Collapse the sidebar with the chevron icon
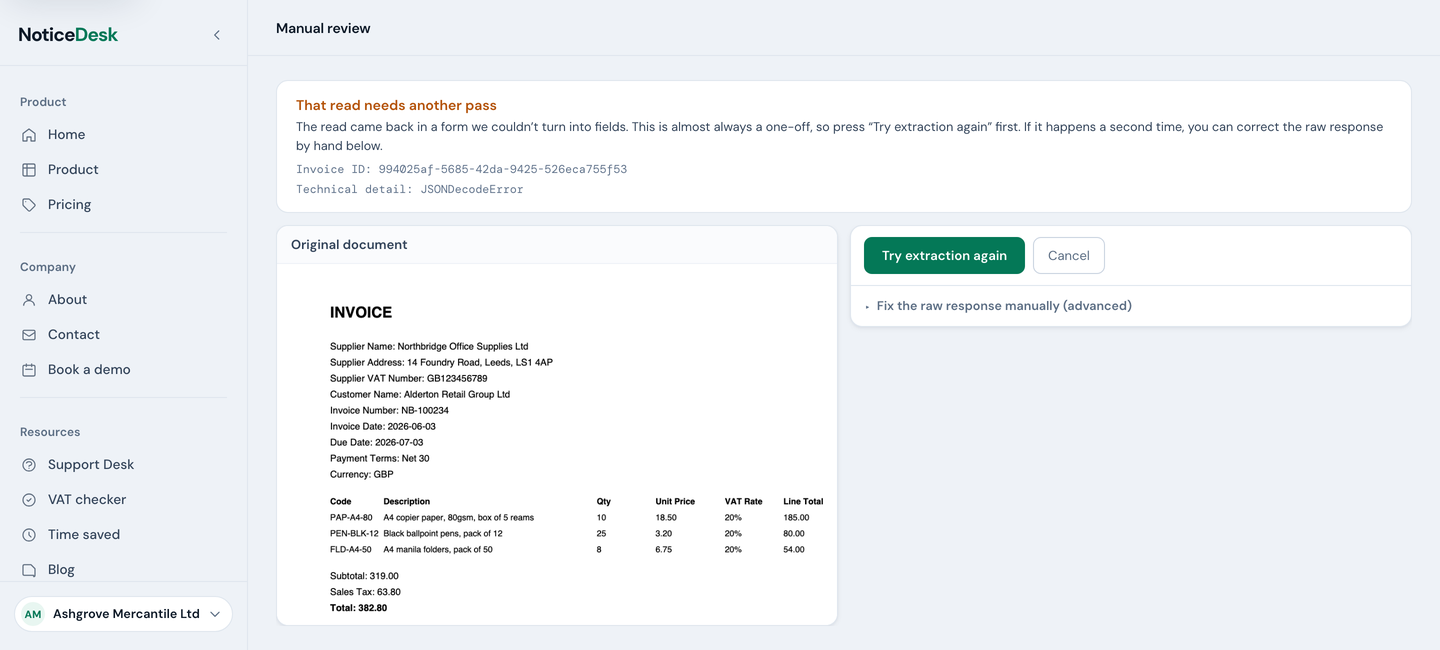Screen dimensions: 1440x650 pyautogui.click(x=217, y=35)
